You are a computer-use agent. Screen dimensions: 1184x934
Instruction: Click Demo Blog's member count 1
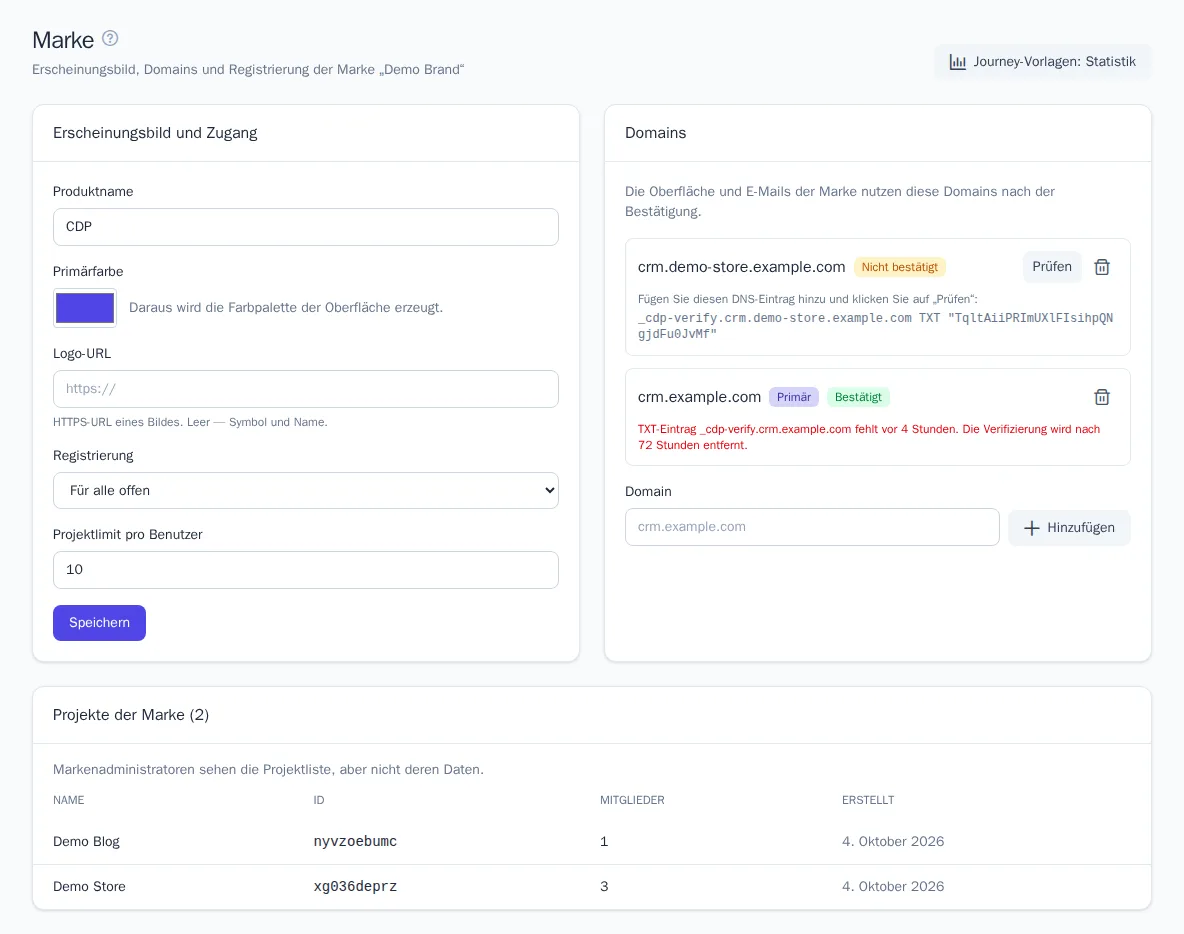point(604,842)
